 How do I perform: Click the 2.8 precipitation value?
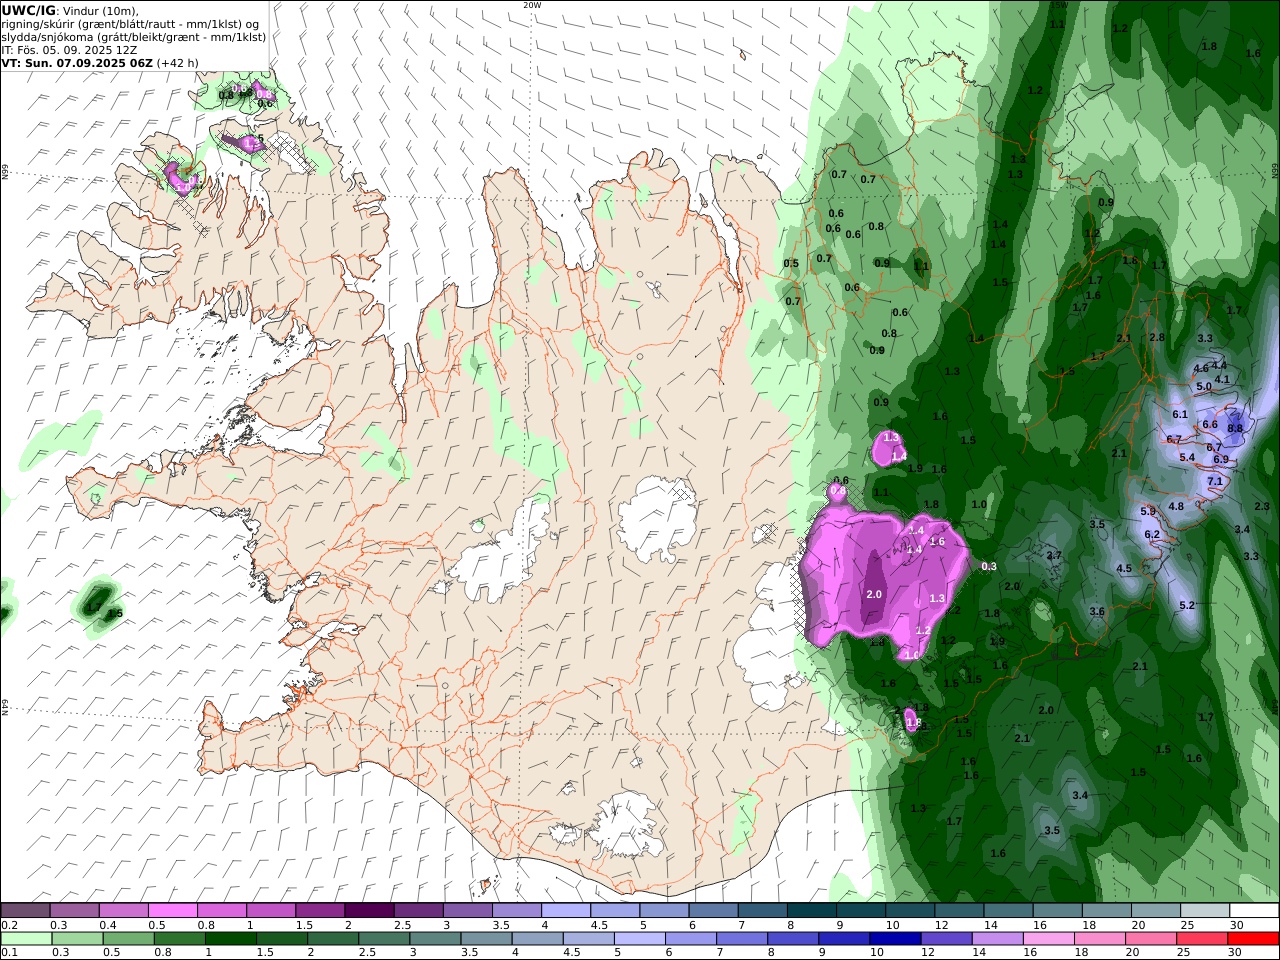[x=1157, y=338]
